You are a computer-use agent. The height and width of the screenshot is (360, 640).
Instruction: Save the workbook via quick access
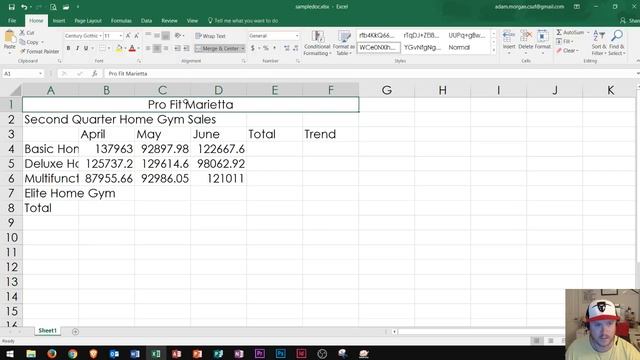pyautogui.click(x=11, y=7)
